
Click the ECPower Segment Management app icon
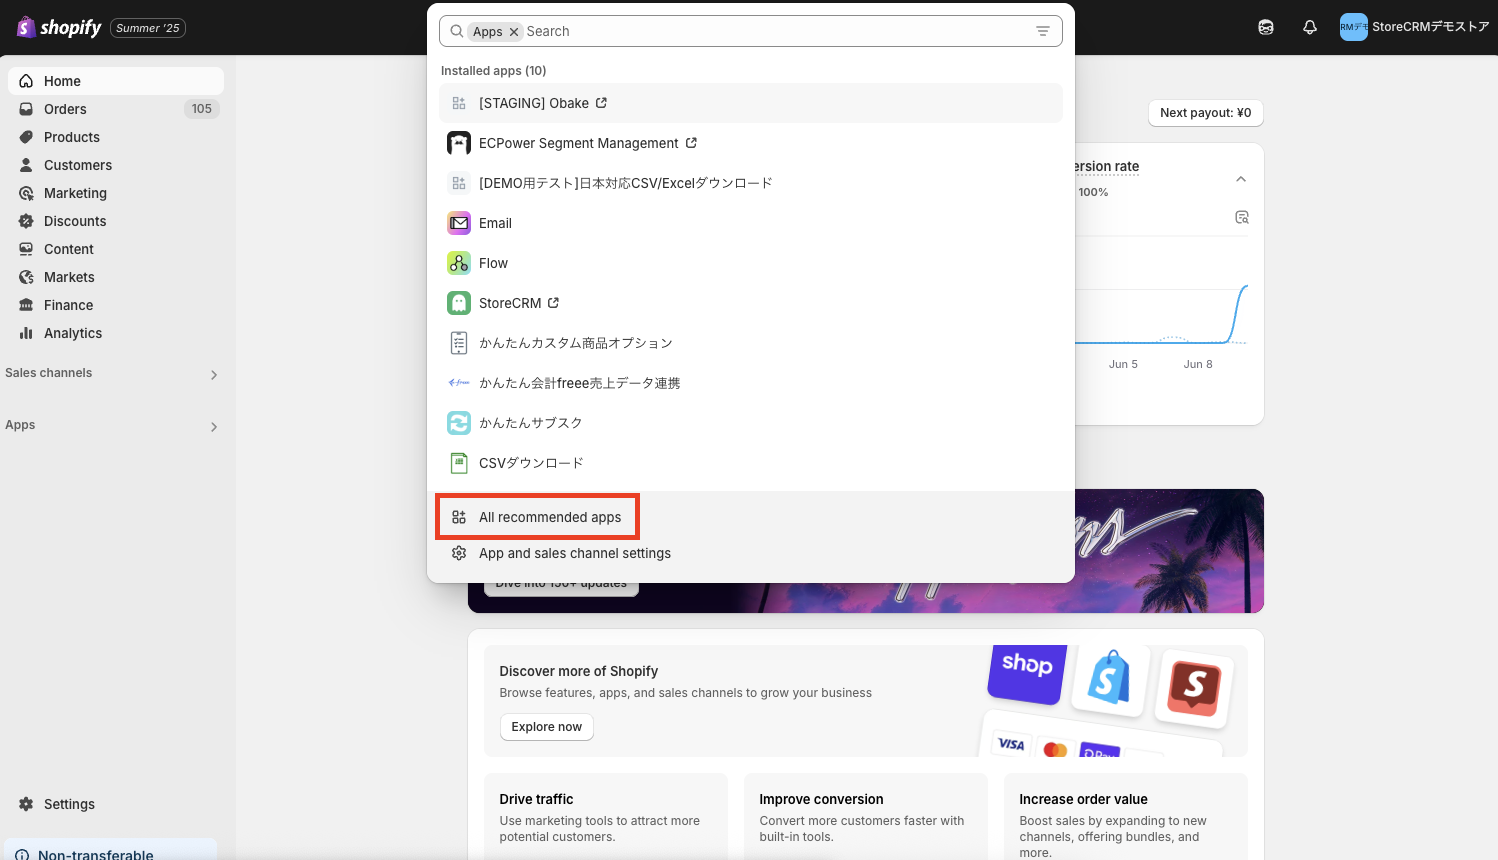tap(459, 143)
